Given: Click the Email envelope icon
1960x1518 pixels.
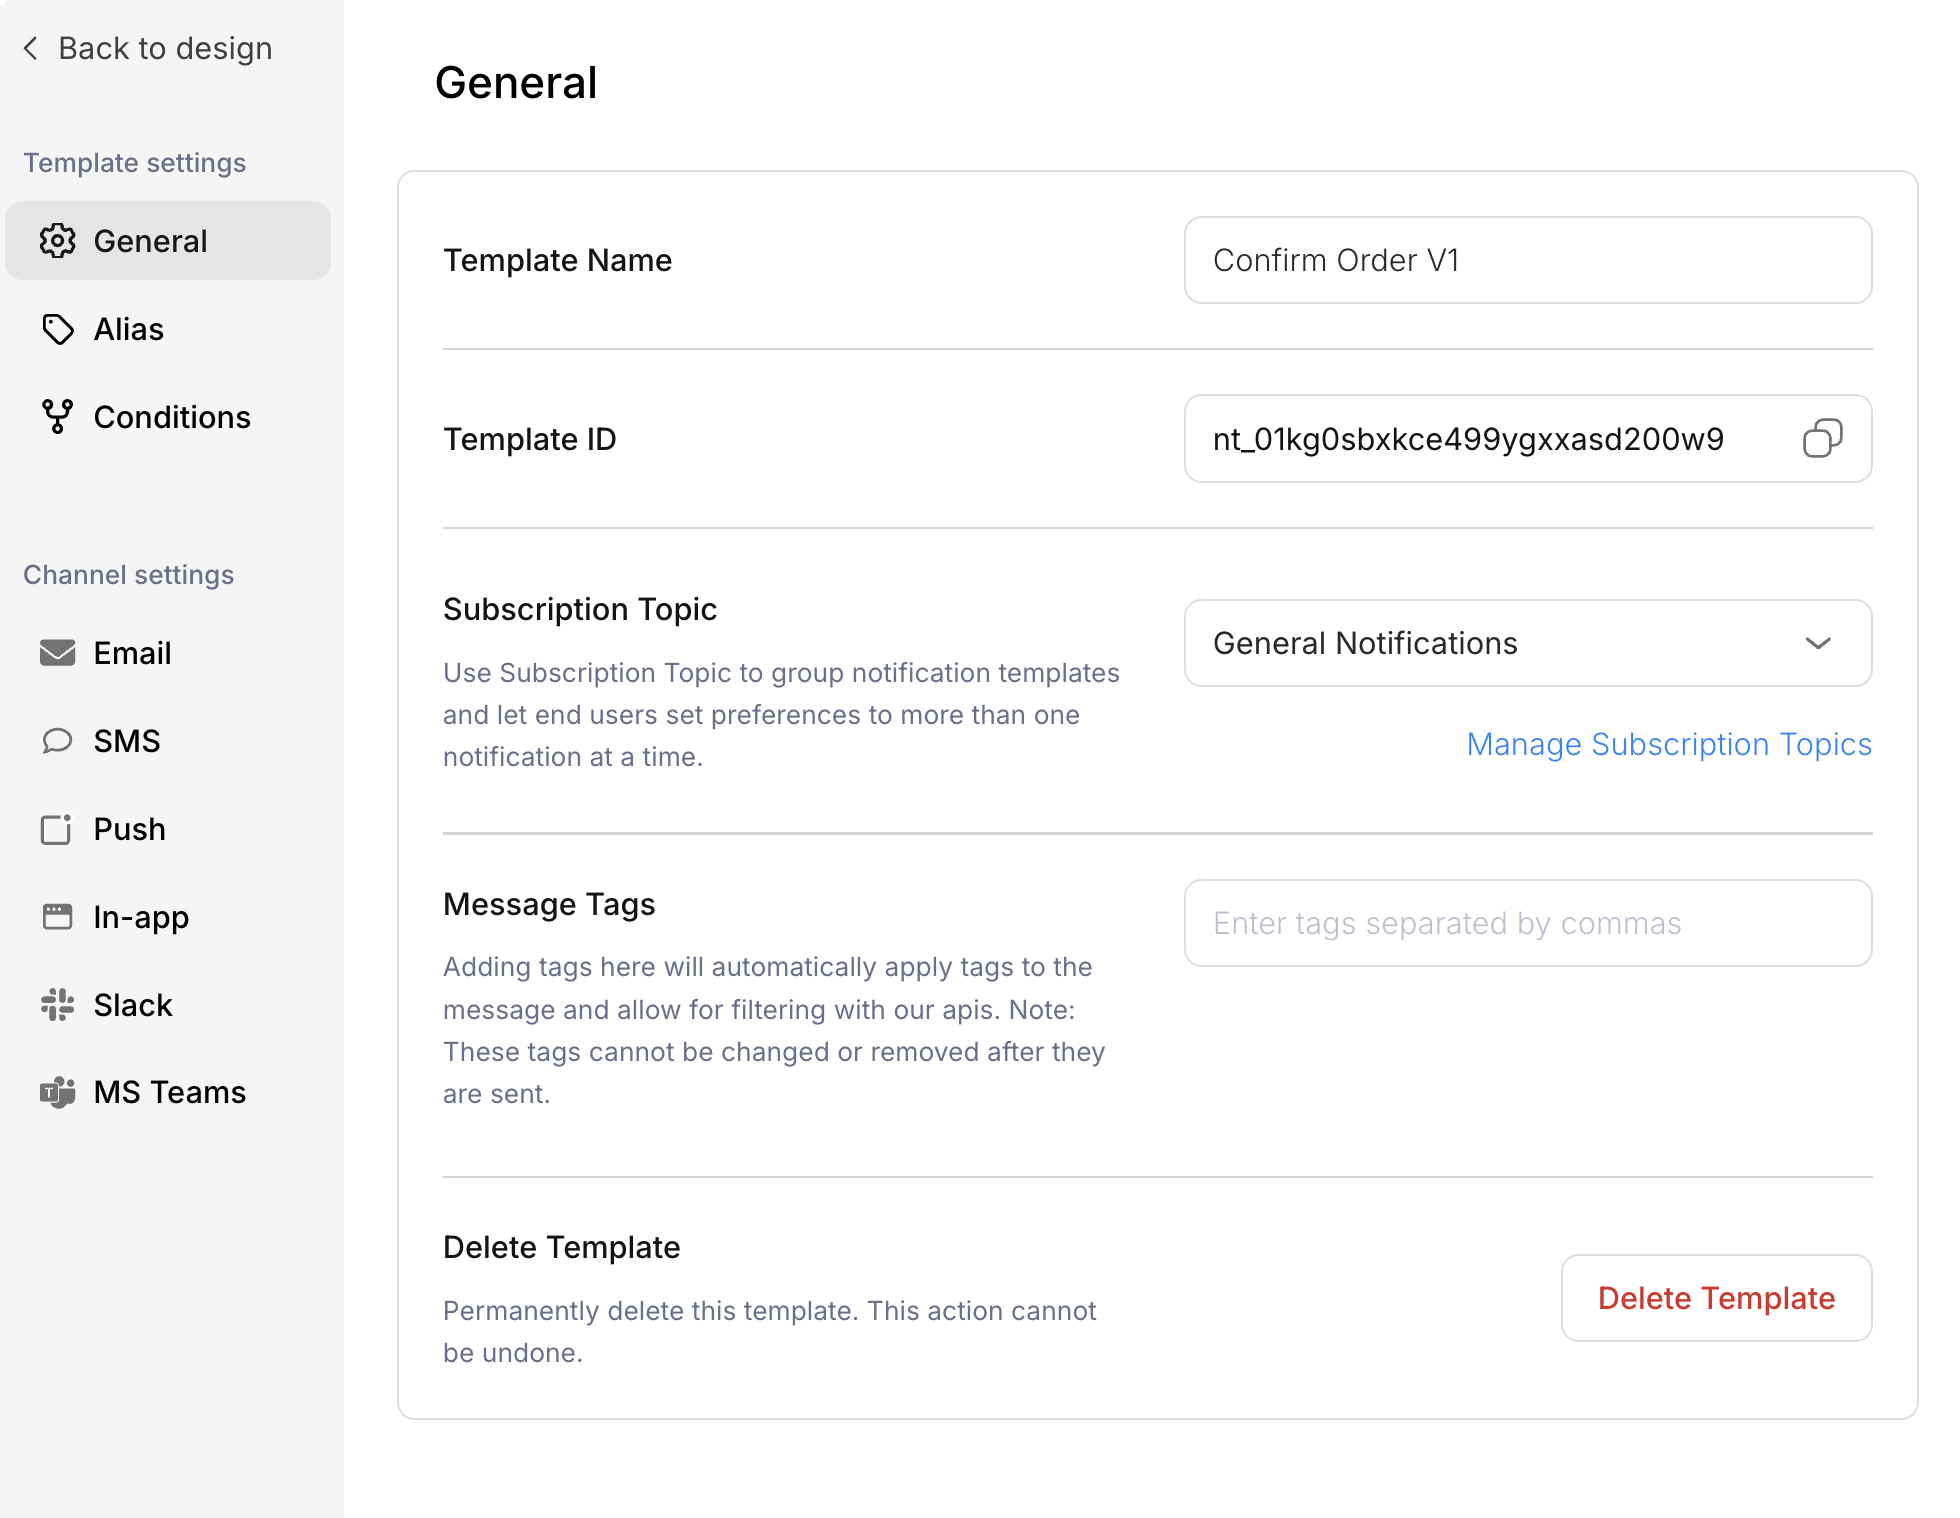Looking at the screenshot, I should (57, 653).
